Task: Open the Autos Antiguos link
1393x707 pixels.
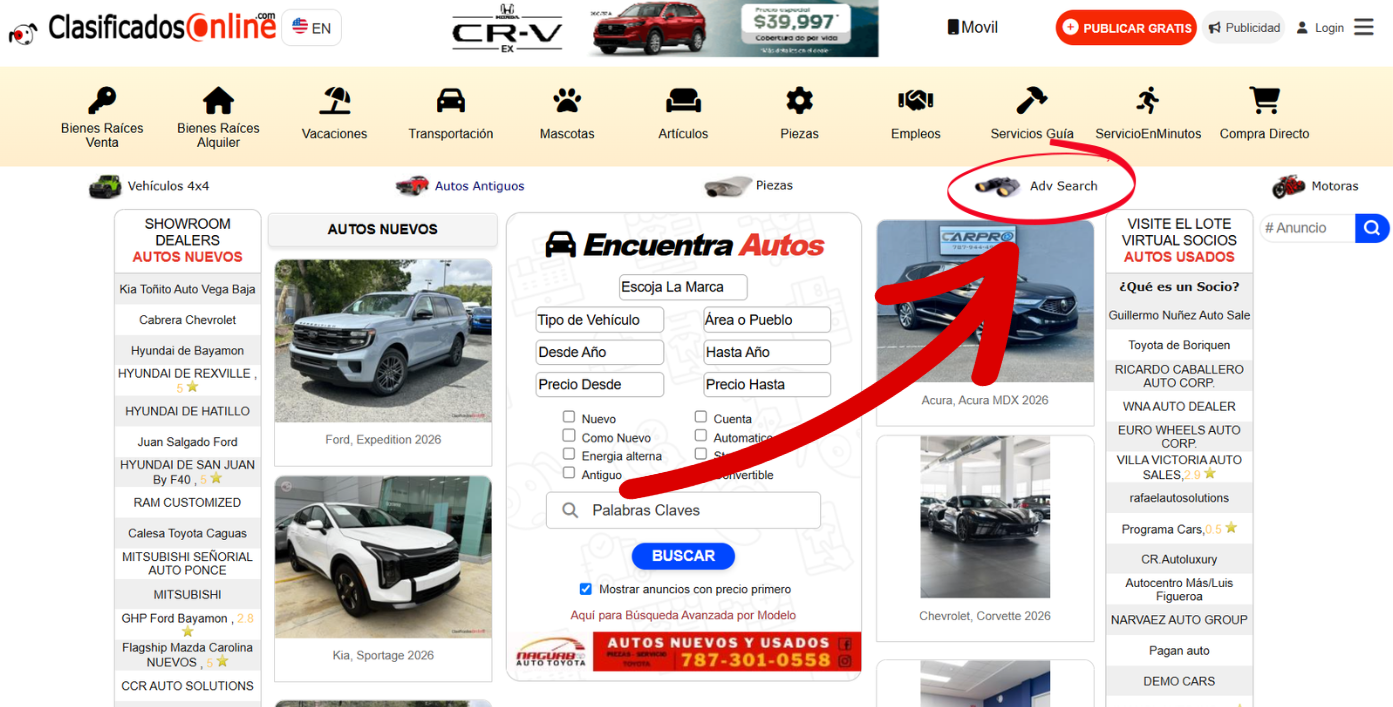Action: point(479,186)
